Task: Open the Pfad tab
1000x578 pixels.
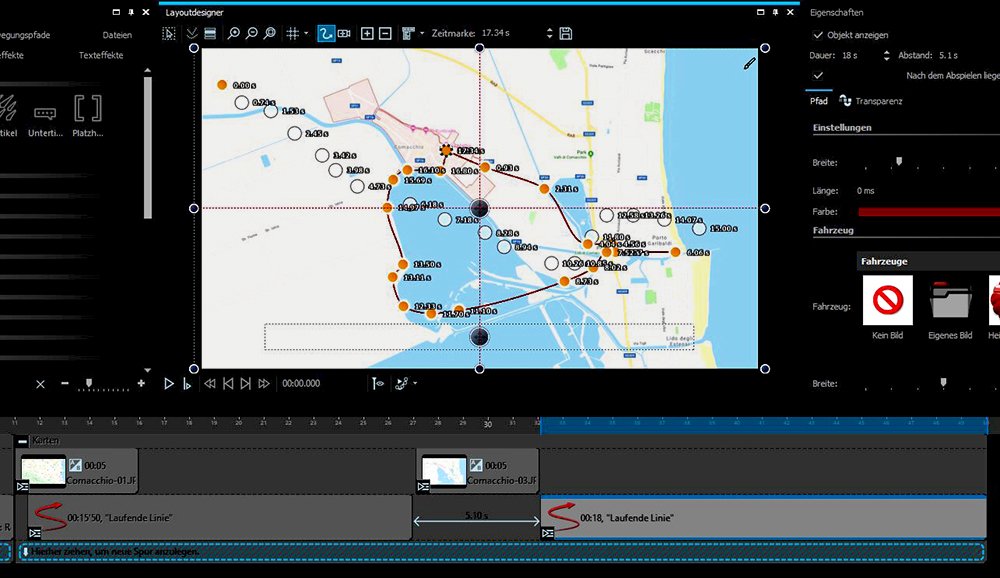Action: click(x=818, y=101)
